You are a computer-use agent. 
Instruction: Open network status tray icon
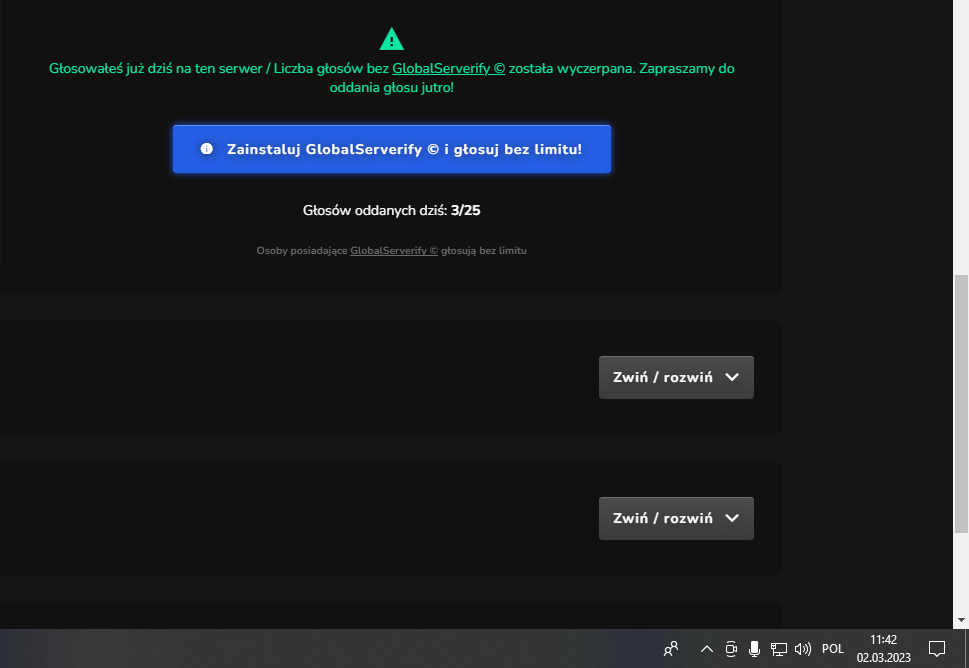[779, 649]
